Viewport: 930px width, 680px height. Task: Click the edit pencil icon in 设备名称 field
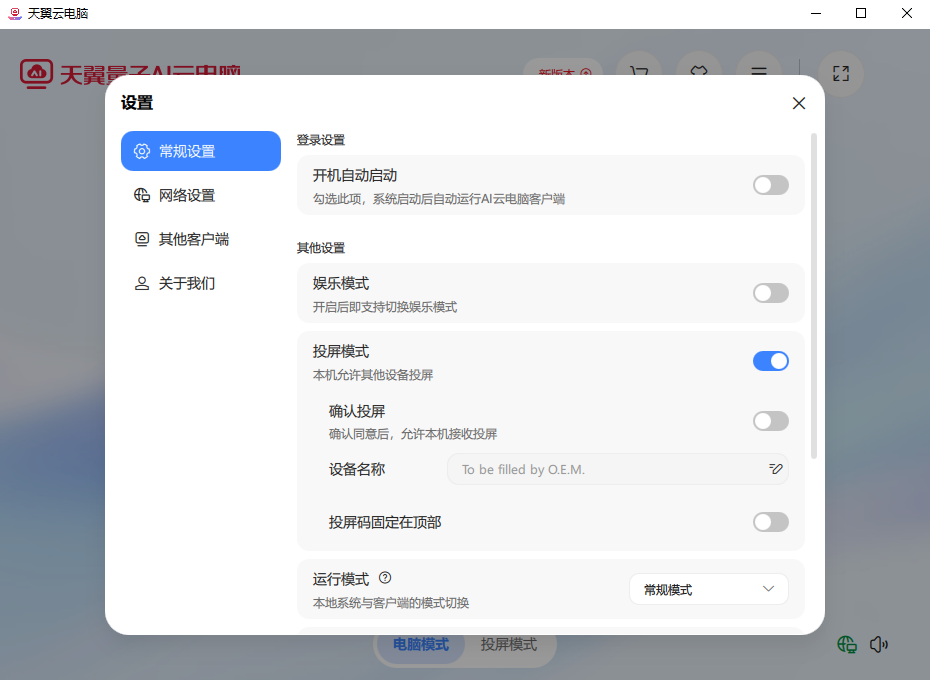coord(775,469)
